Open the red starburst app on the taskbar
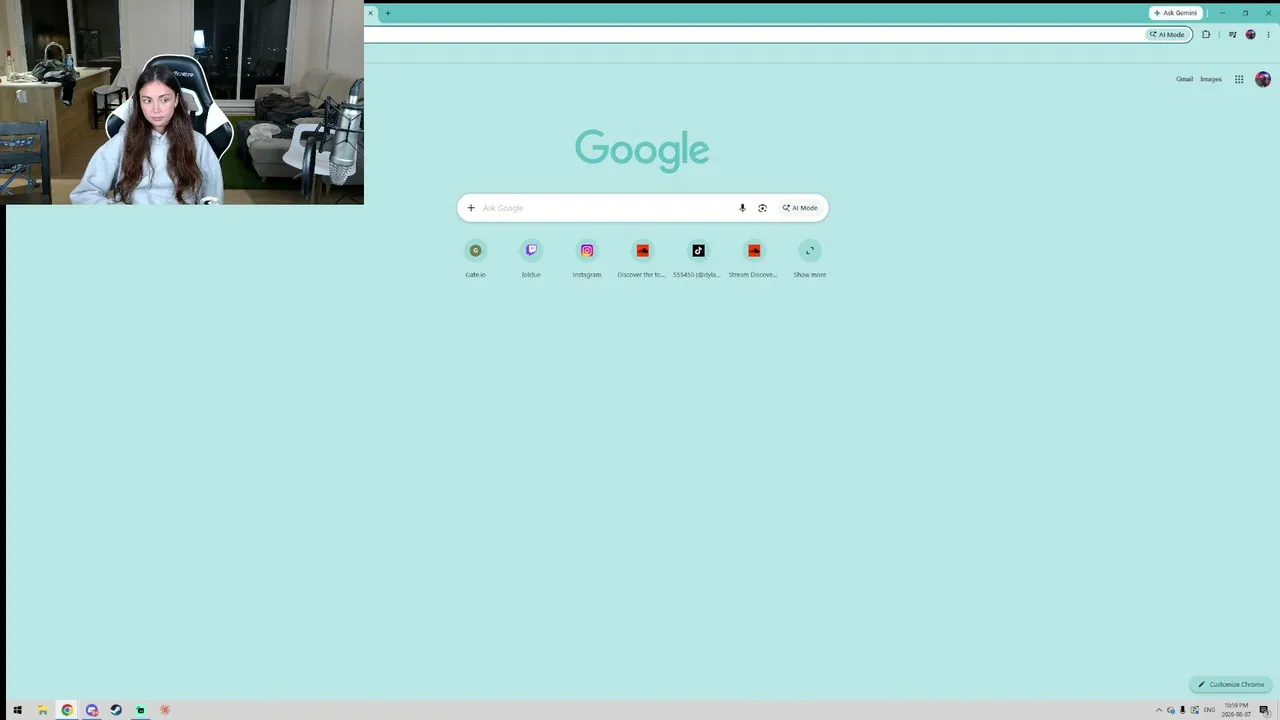The height and width of the screenshot is (720, 1280). point(165,710)
